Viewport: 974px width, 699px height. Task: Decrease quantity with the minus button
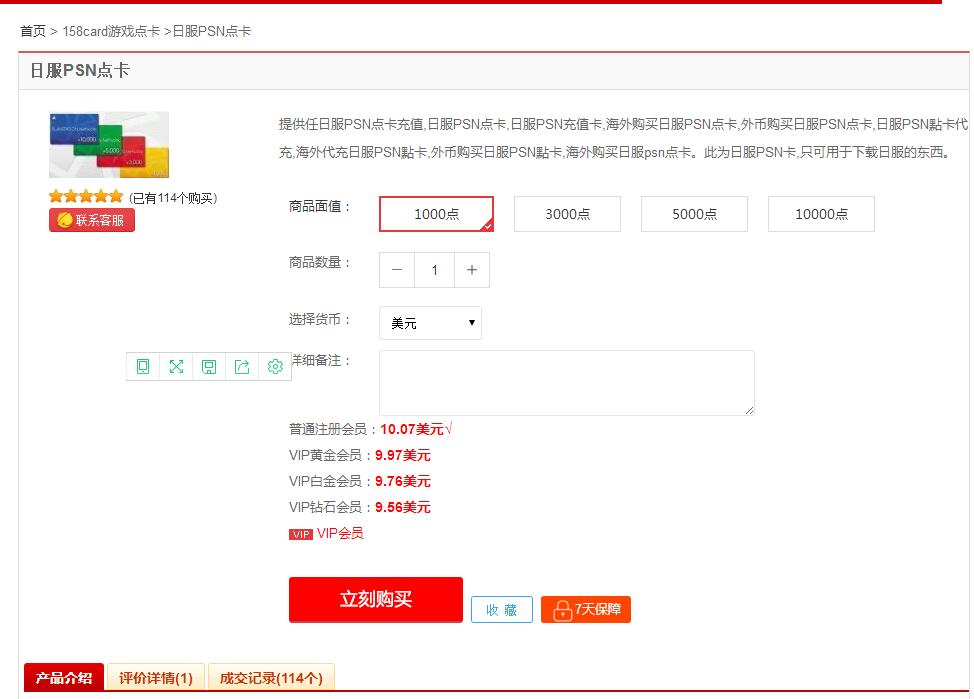point(397,270)
